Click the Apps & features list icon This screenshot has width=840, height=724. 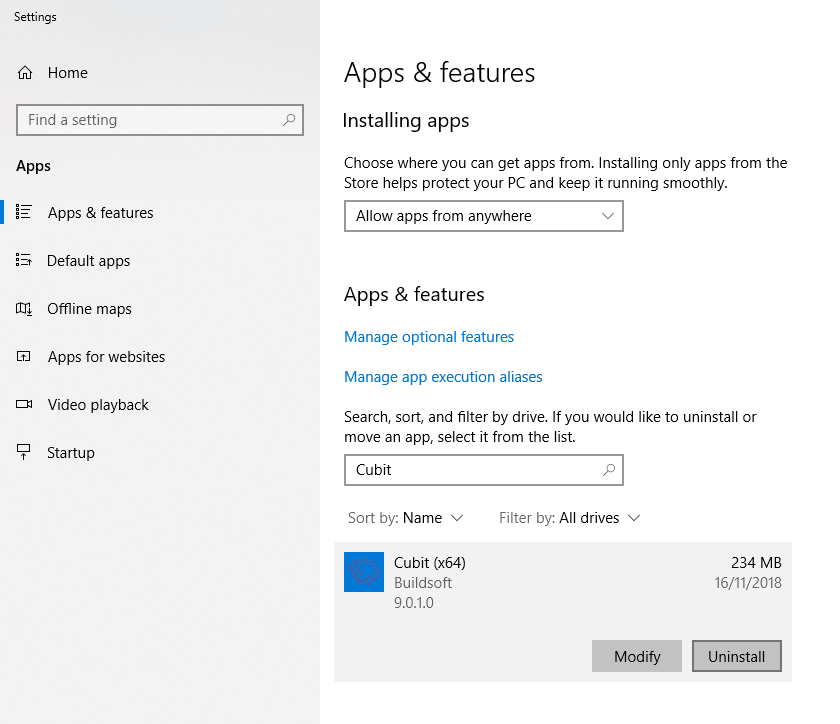(24, 213)
